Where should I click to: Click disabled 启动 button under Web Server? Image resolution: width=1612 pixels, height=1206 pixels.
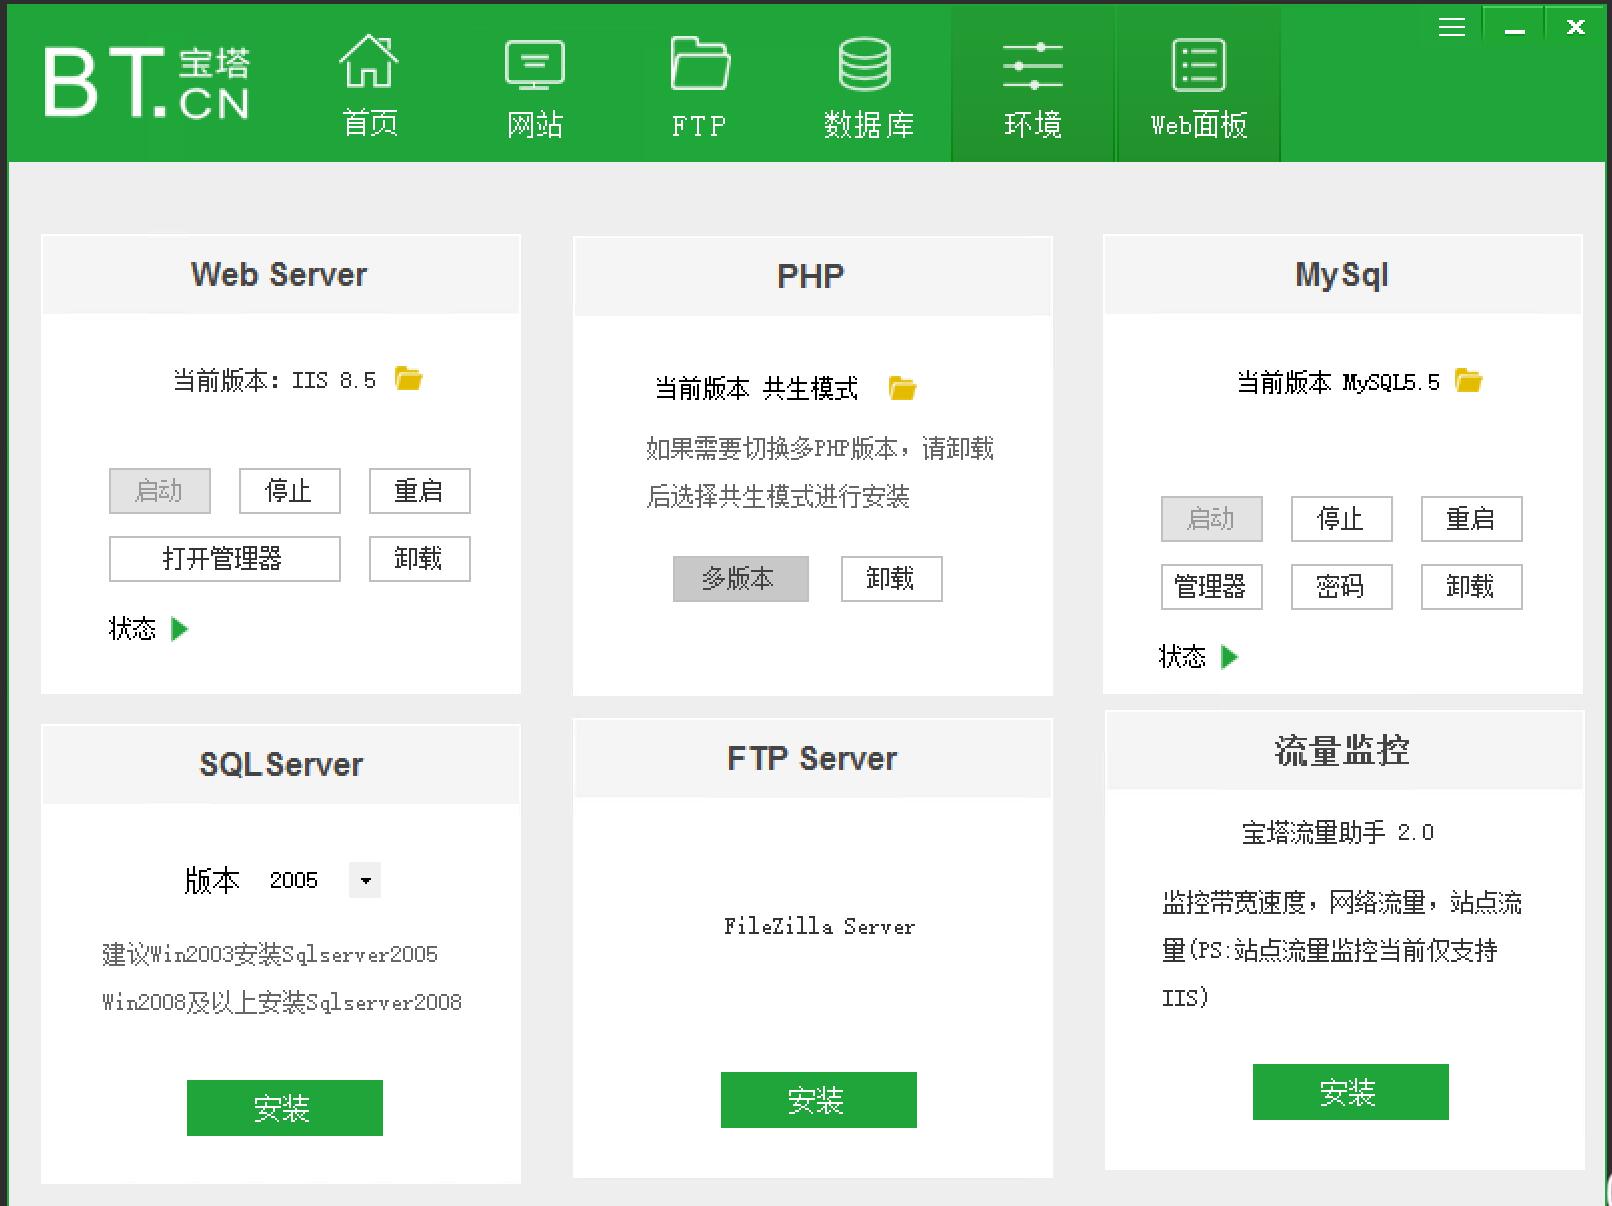point(160,491)
